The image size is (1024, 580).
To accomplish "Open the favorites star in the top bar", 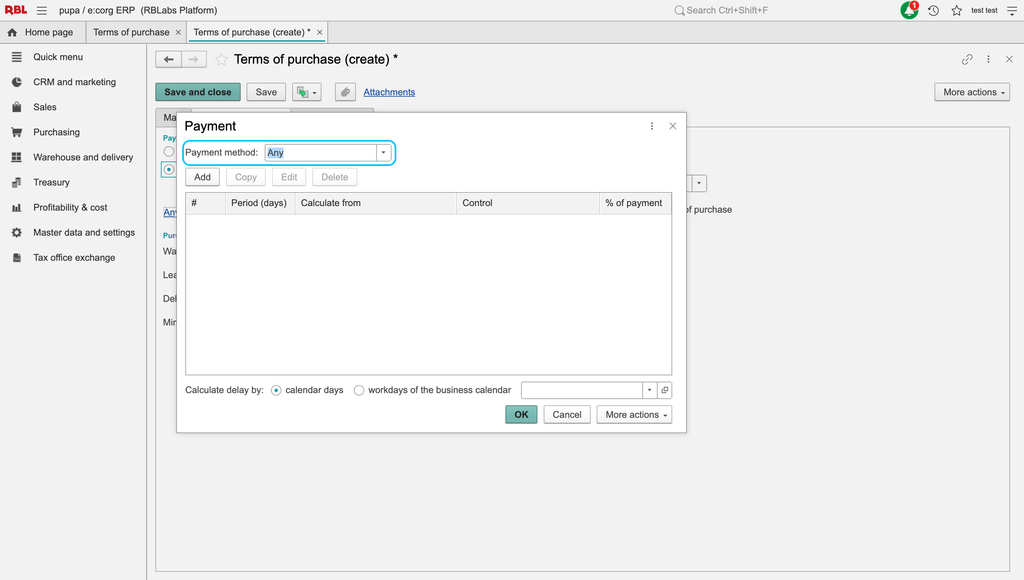I will (x=957, y=10).
